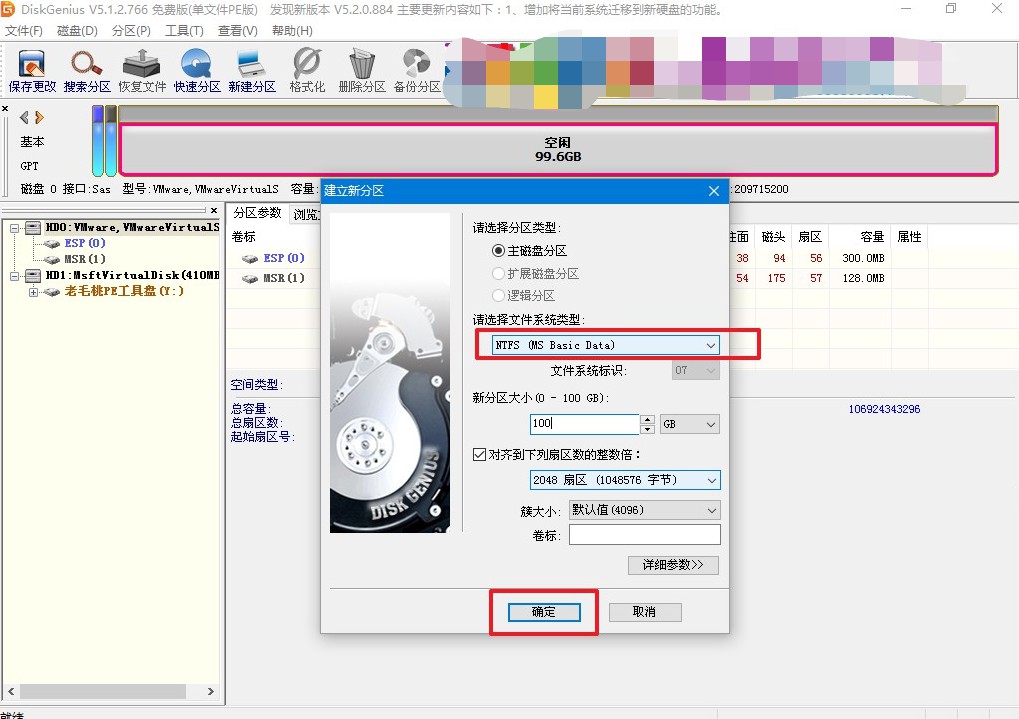
Task: Select the Format (格式化) toolbar icon
Action: pyautogui.click(x=307, y=70)
